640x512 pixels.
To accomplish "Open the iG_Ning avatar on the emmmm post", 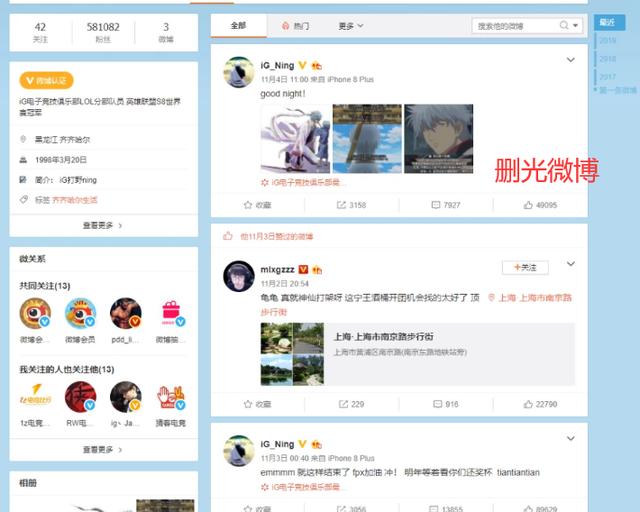I will (x=239, y=451).
